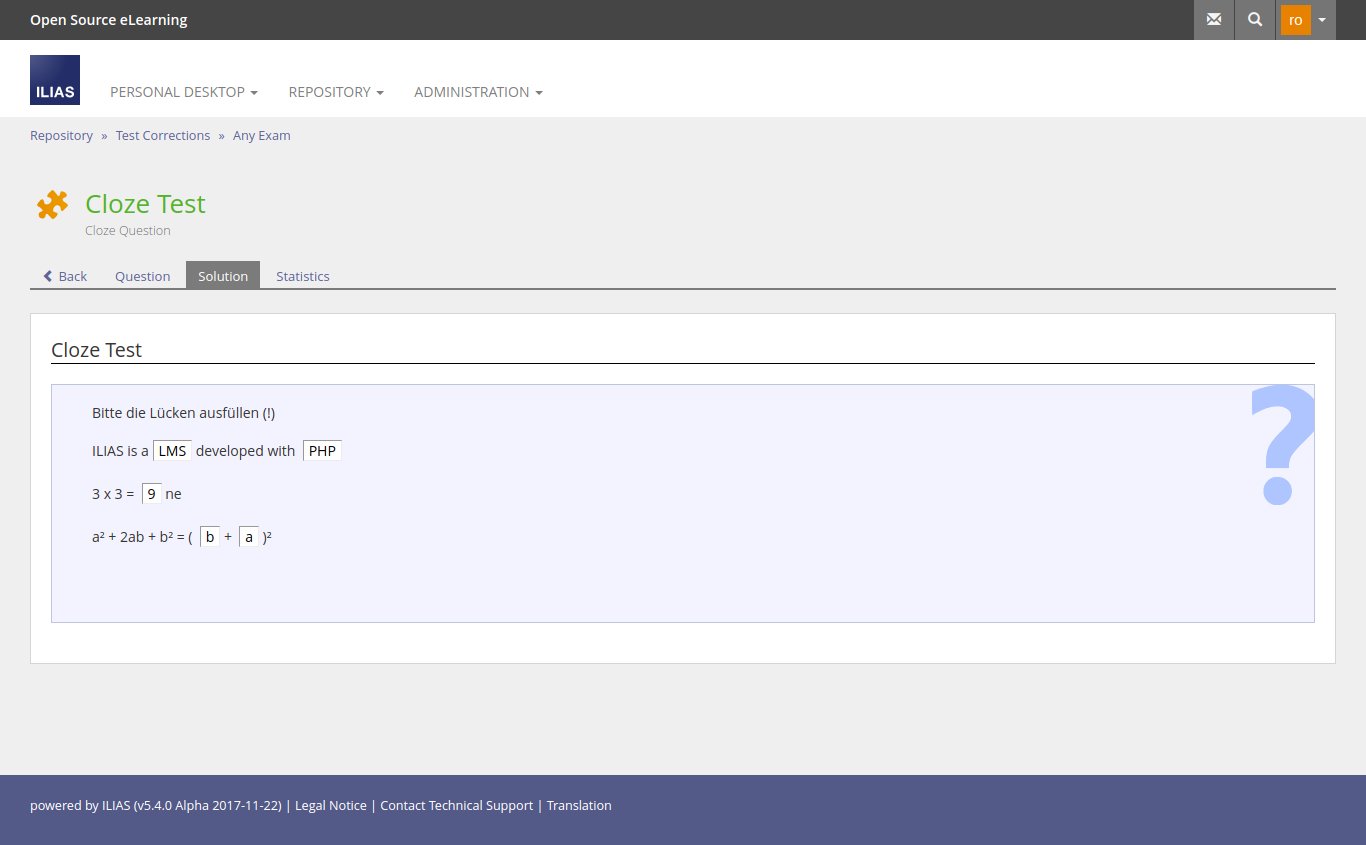Switch to the Question tab

pos(142,276)
